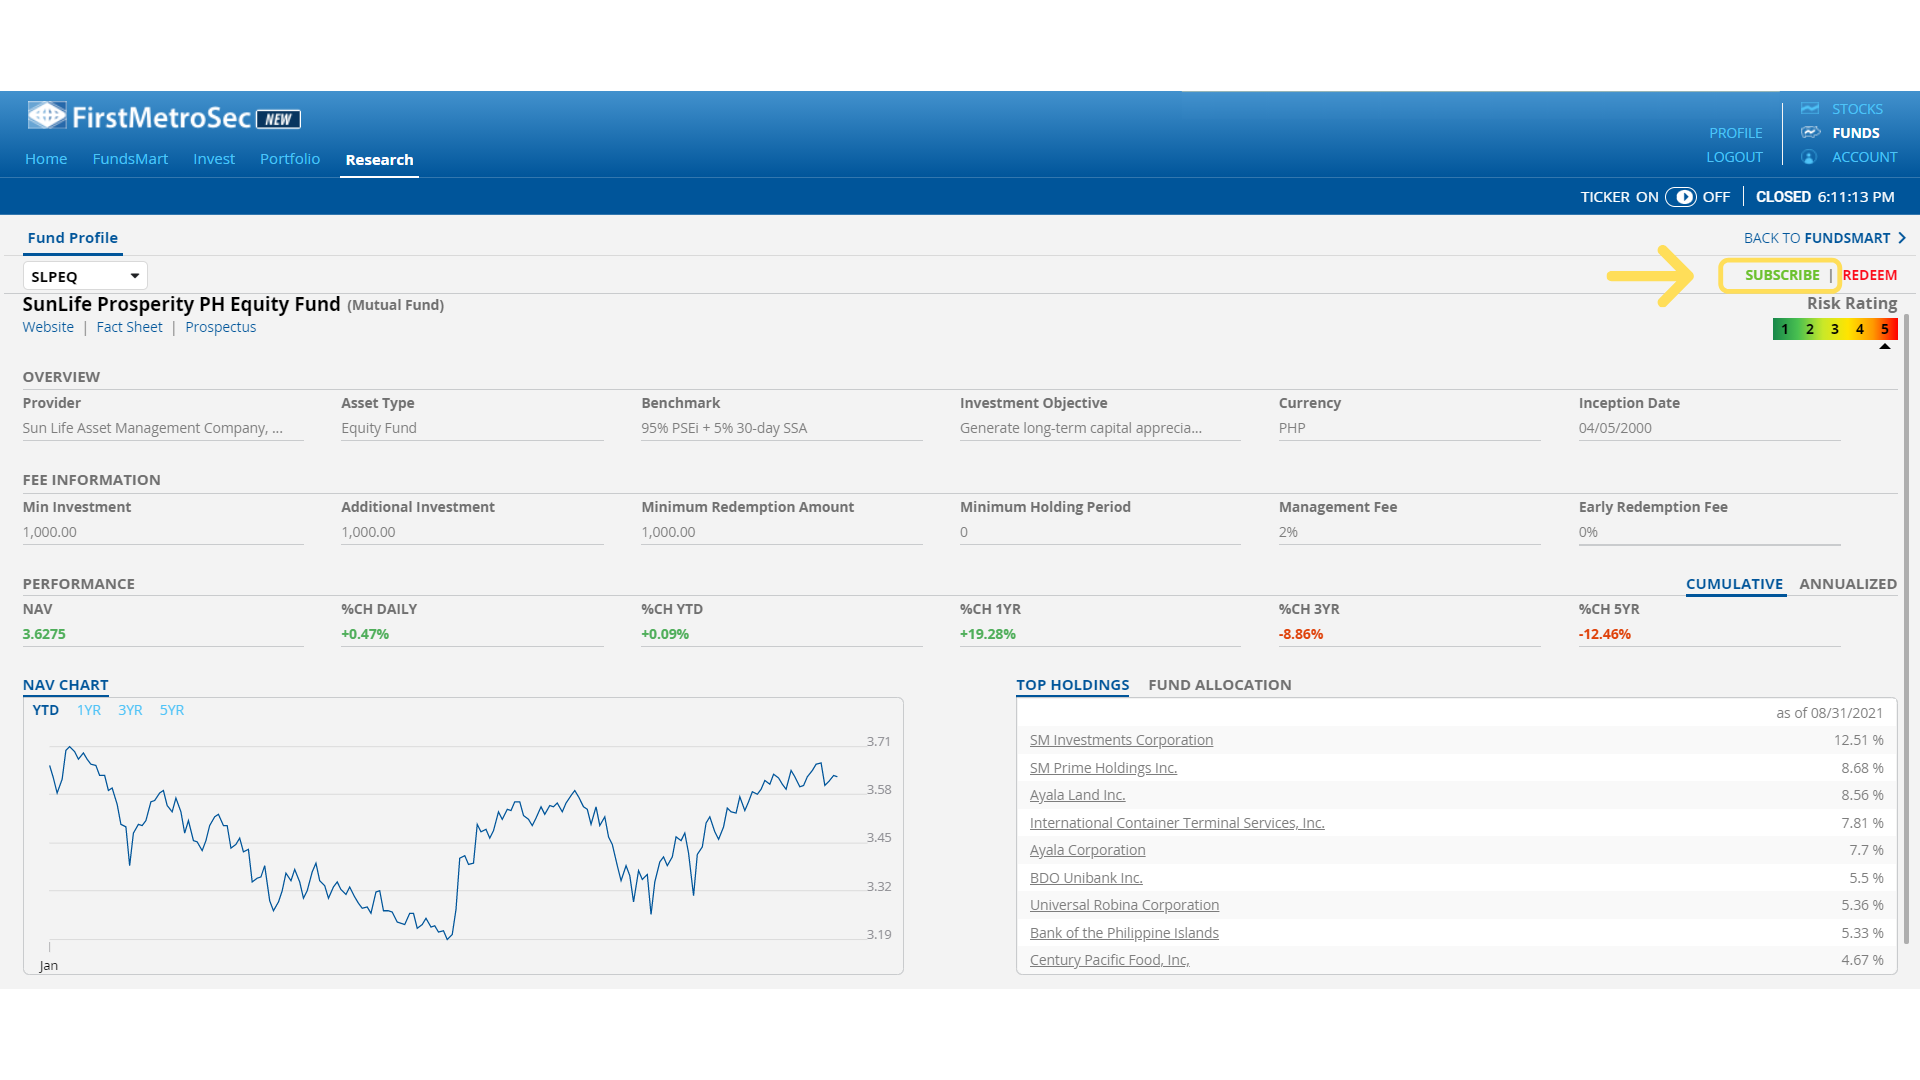Switch performance to ANNUALIZED
1920x1080 pixels.
(x=1847, y=584)
